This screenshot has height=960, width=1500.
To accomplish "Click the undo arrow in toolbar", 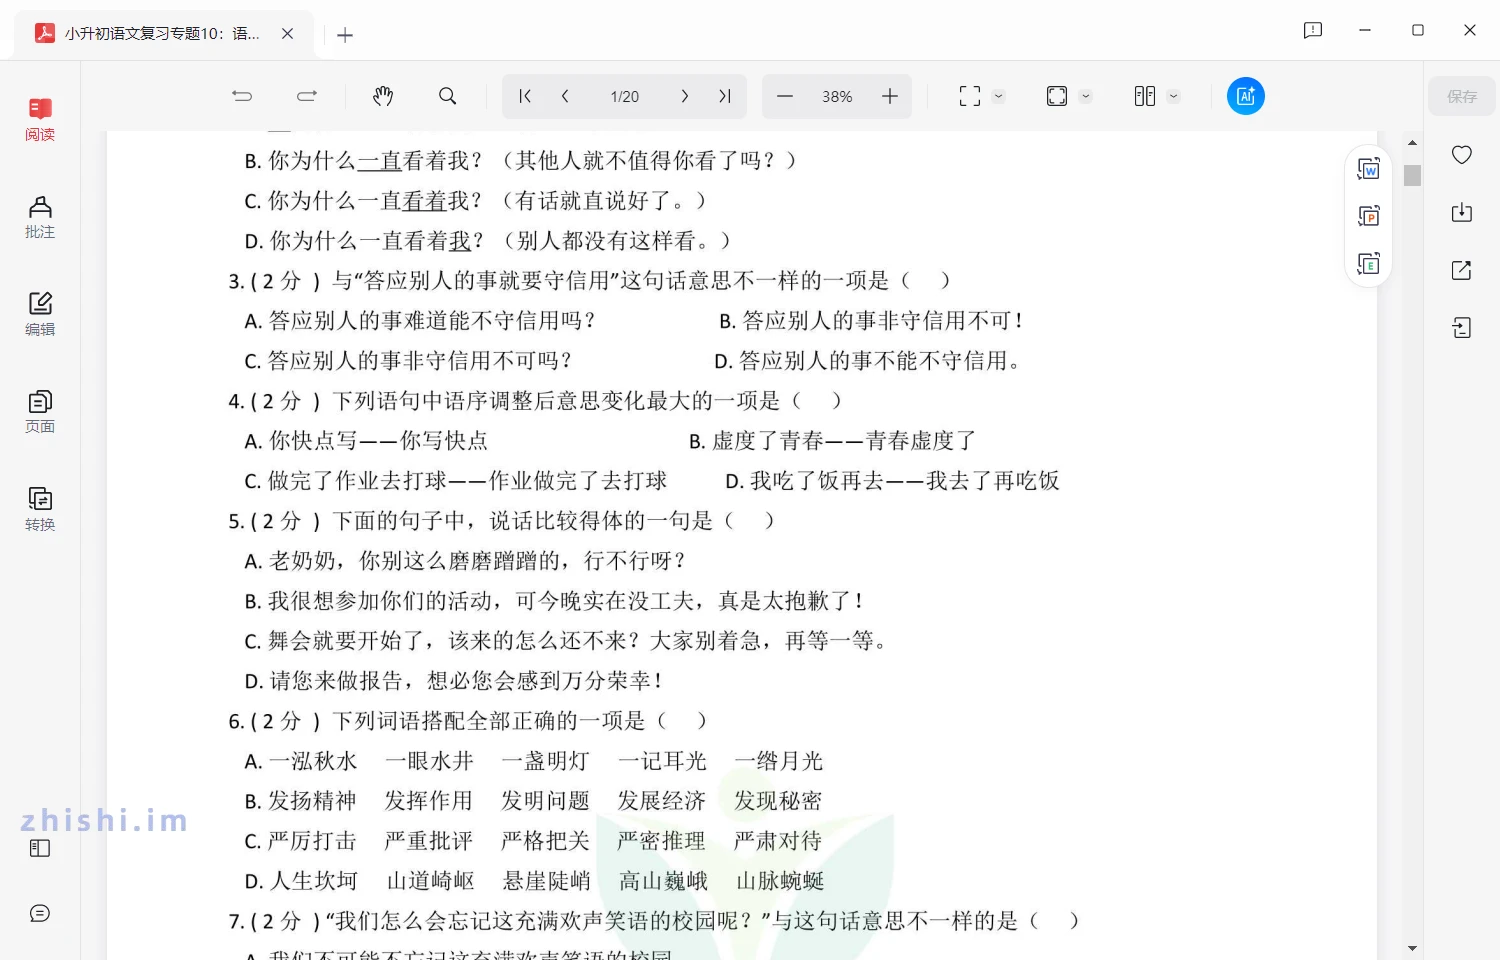I will (242, 96).
